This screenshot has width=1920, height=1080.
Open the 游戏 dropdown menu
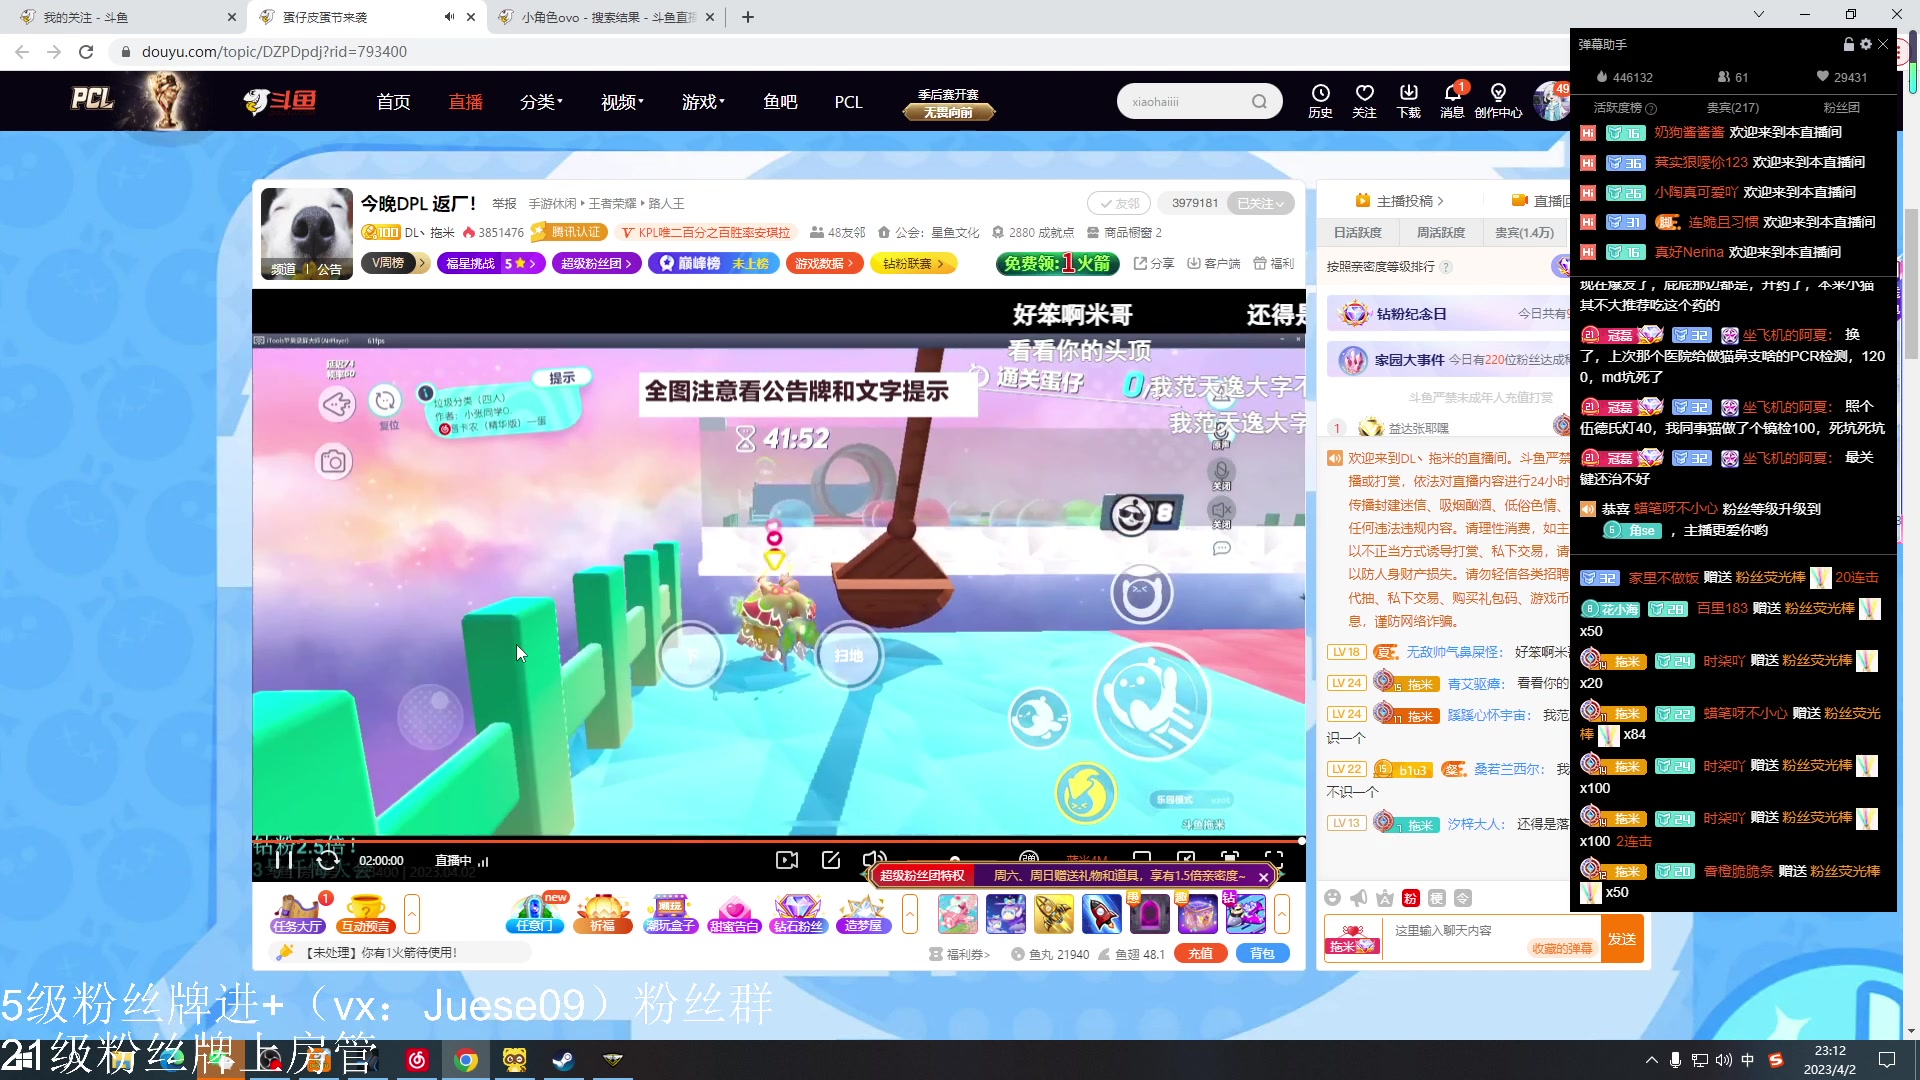click(703, 101)
